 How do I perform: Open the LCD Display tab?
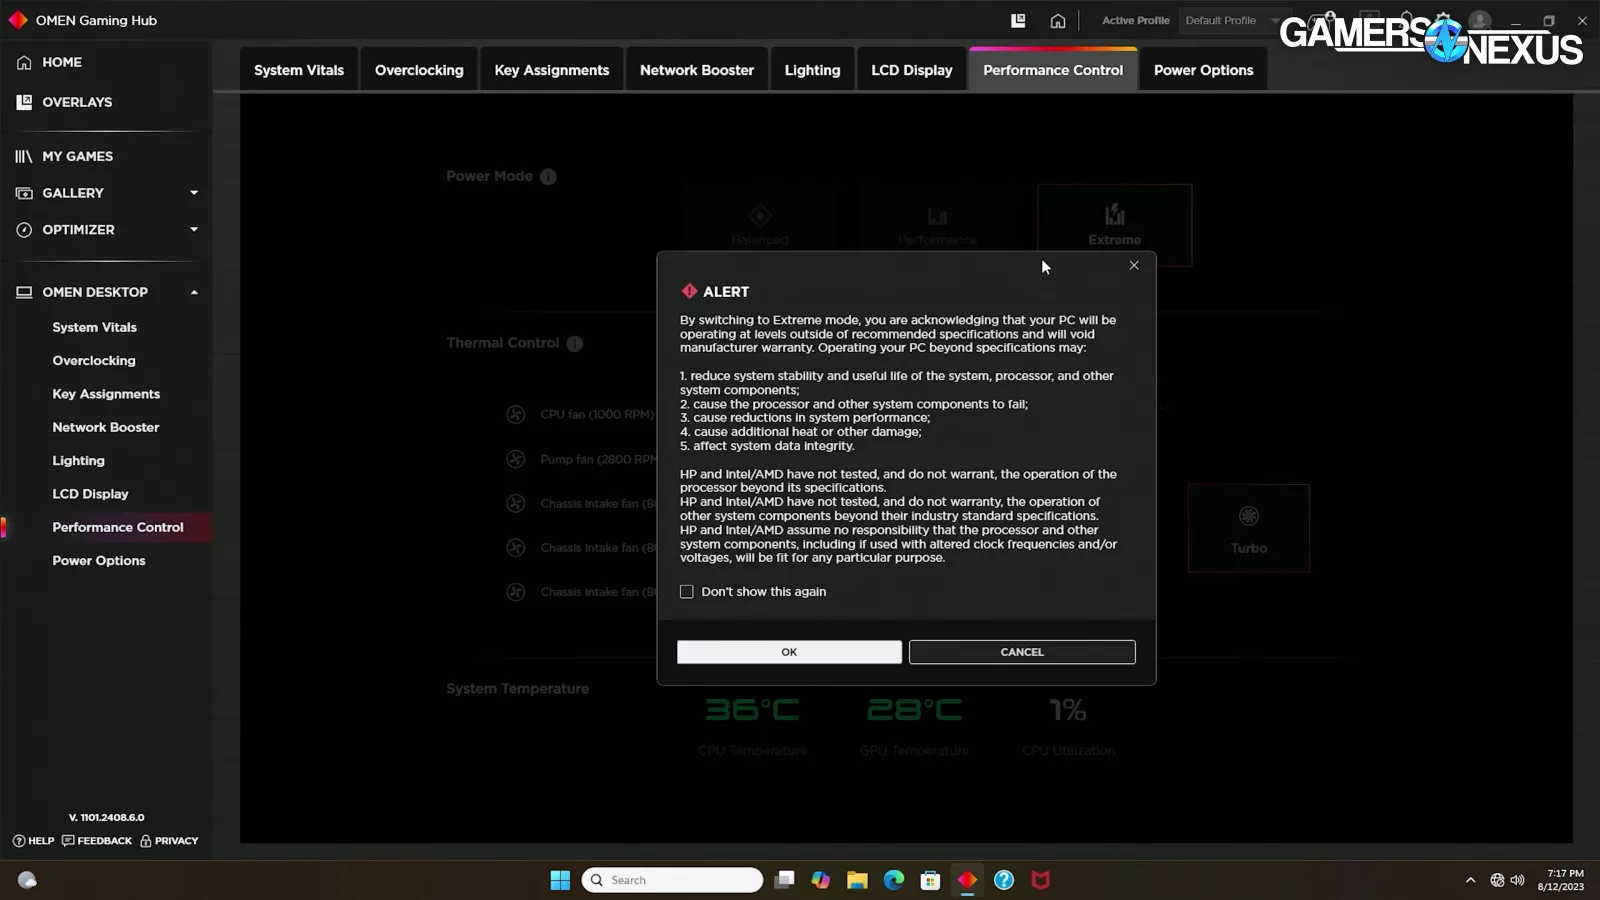[x=911, y=70]
